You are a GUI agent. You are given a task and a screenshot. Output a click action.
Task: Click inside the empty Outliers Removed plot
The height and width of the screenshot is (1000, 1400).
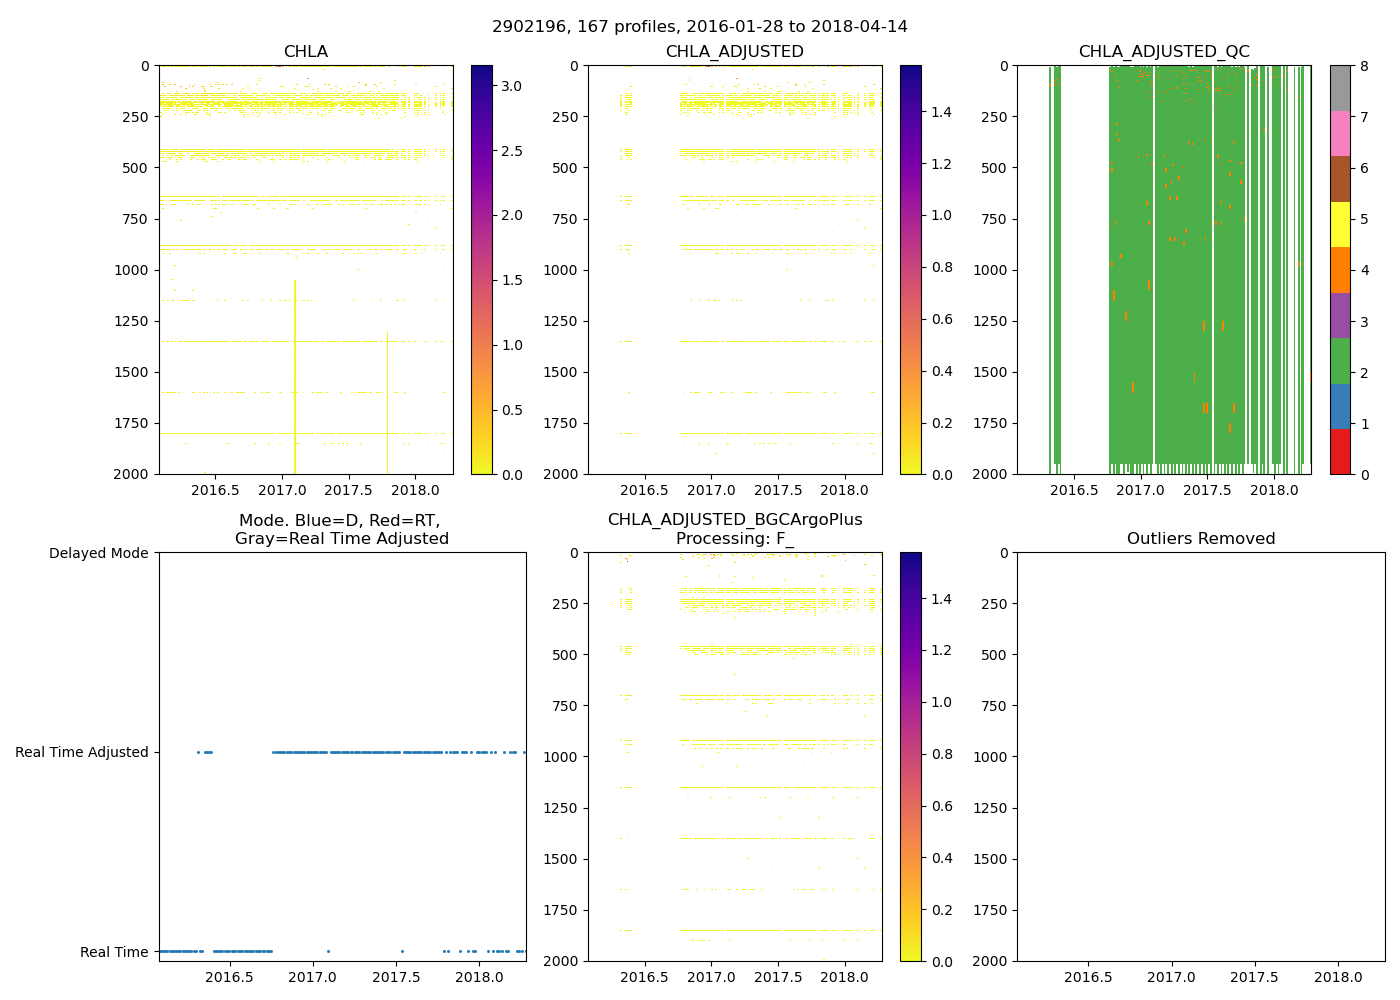1201,757
